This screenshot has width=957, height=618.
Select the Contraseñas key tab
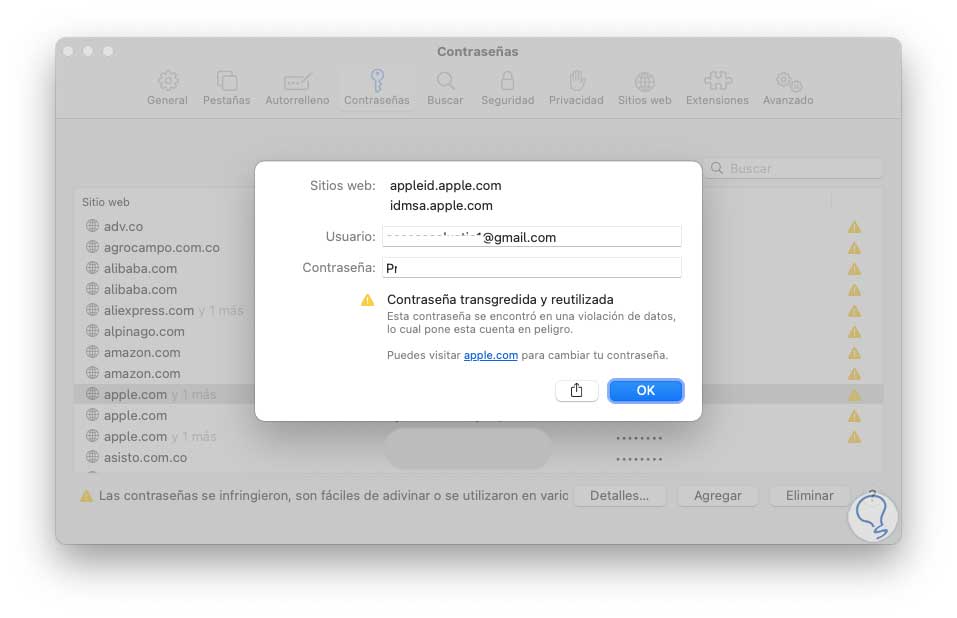pyautogui.click(x=377, y=88)
